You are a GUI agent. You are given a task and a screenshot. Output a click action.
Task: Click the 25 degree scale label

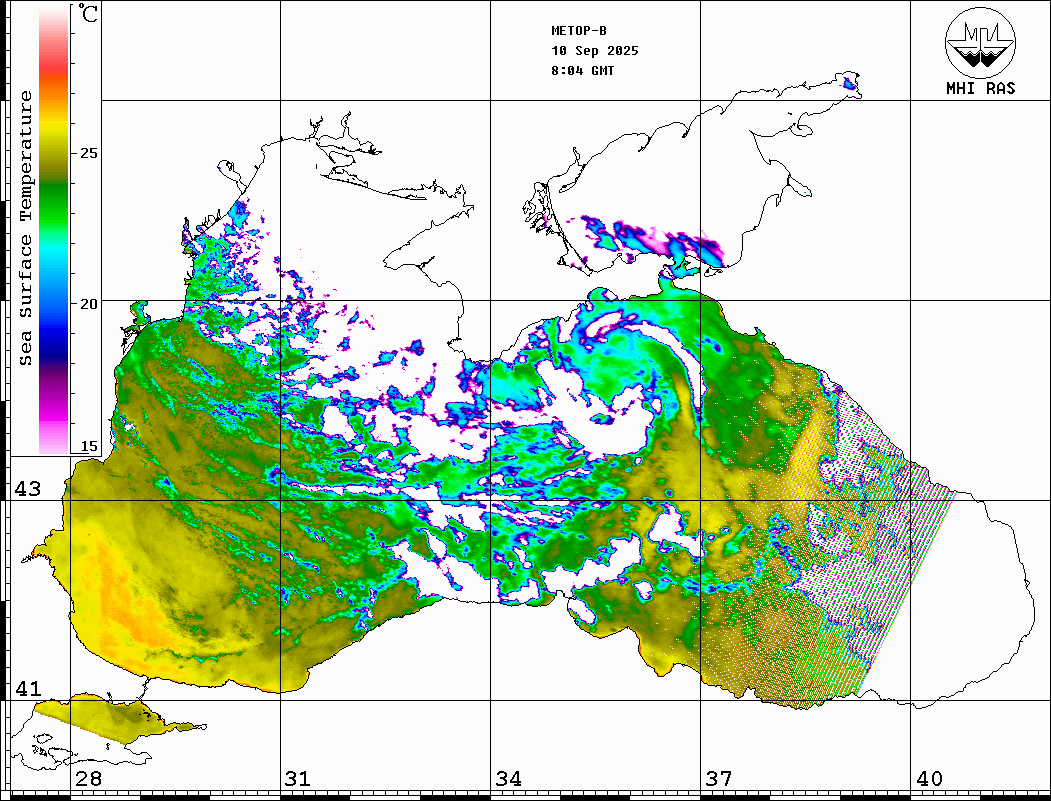click(89, 153)
